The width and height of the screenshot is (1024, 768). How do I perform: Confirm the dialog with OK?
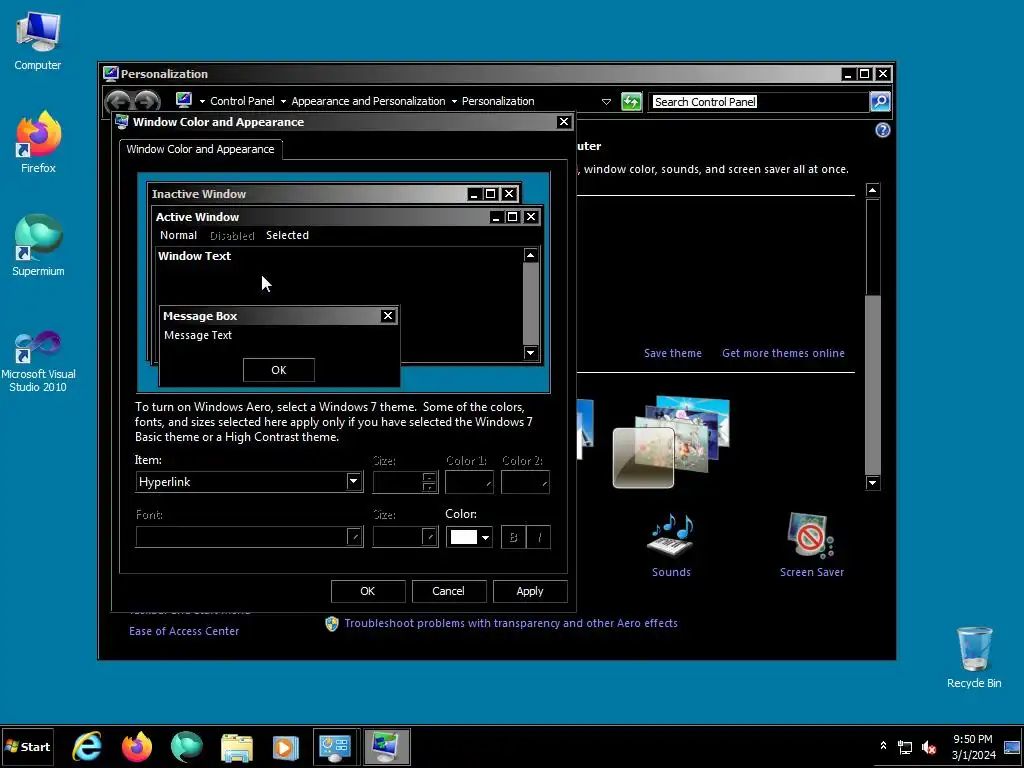368,591
